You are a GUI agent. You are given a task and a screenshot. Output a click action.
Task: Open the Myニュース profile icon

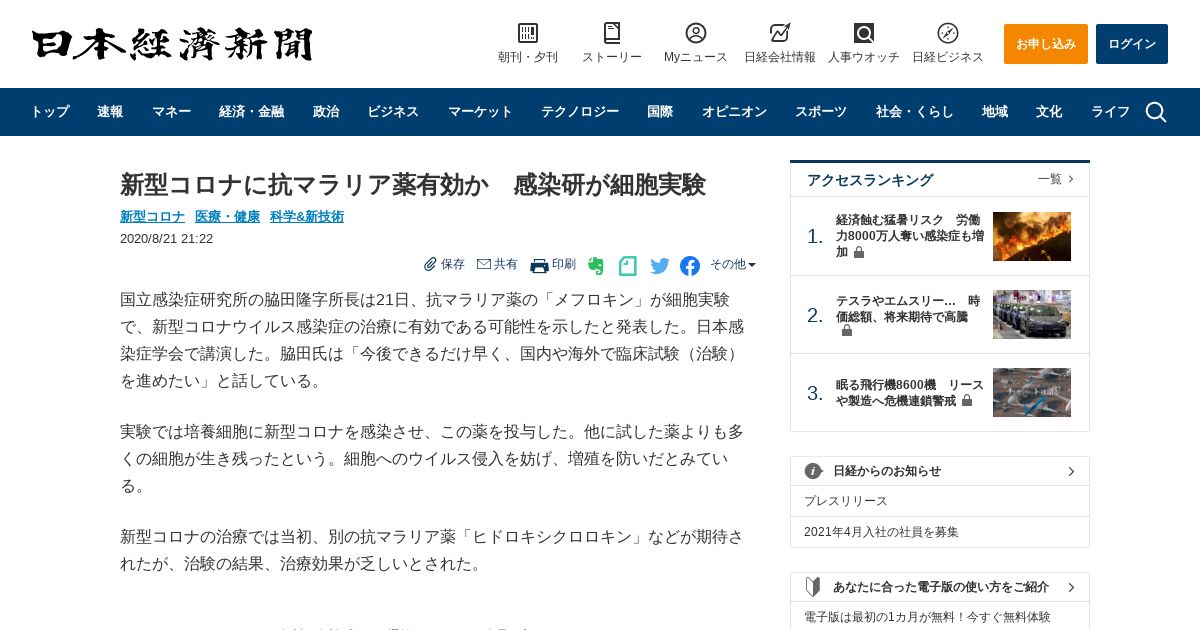[696, 33]
